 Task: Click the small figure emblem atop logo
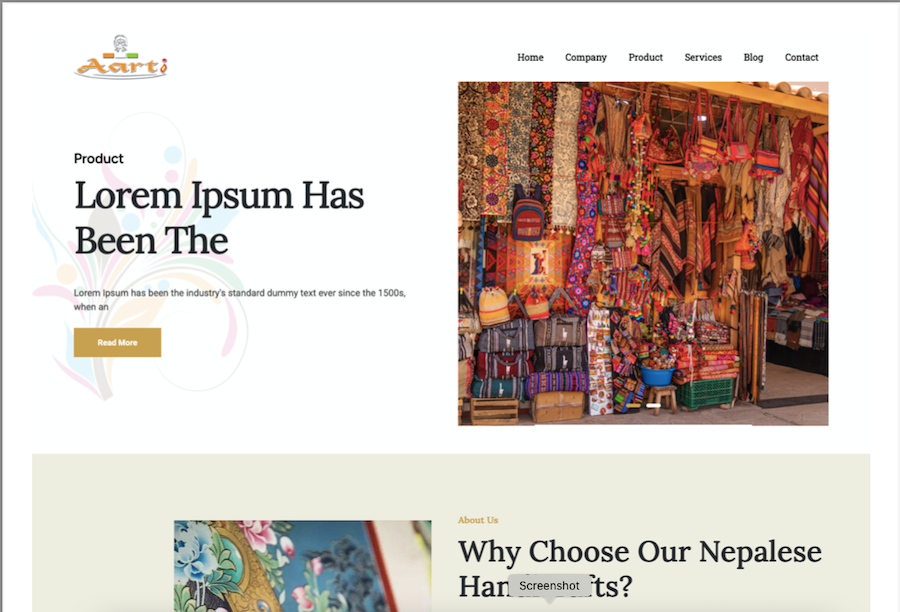pyautogui.click(x=120, y=43)
